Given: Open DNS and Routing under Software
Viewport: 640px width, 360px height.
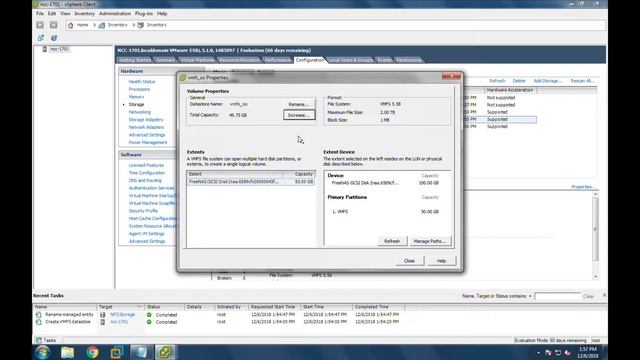Looking at the screenshot, I should (145, 180).
